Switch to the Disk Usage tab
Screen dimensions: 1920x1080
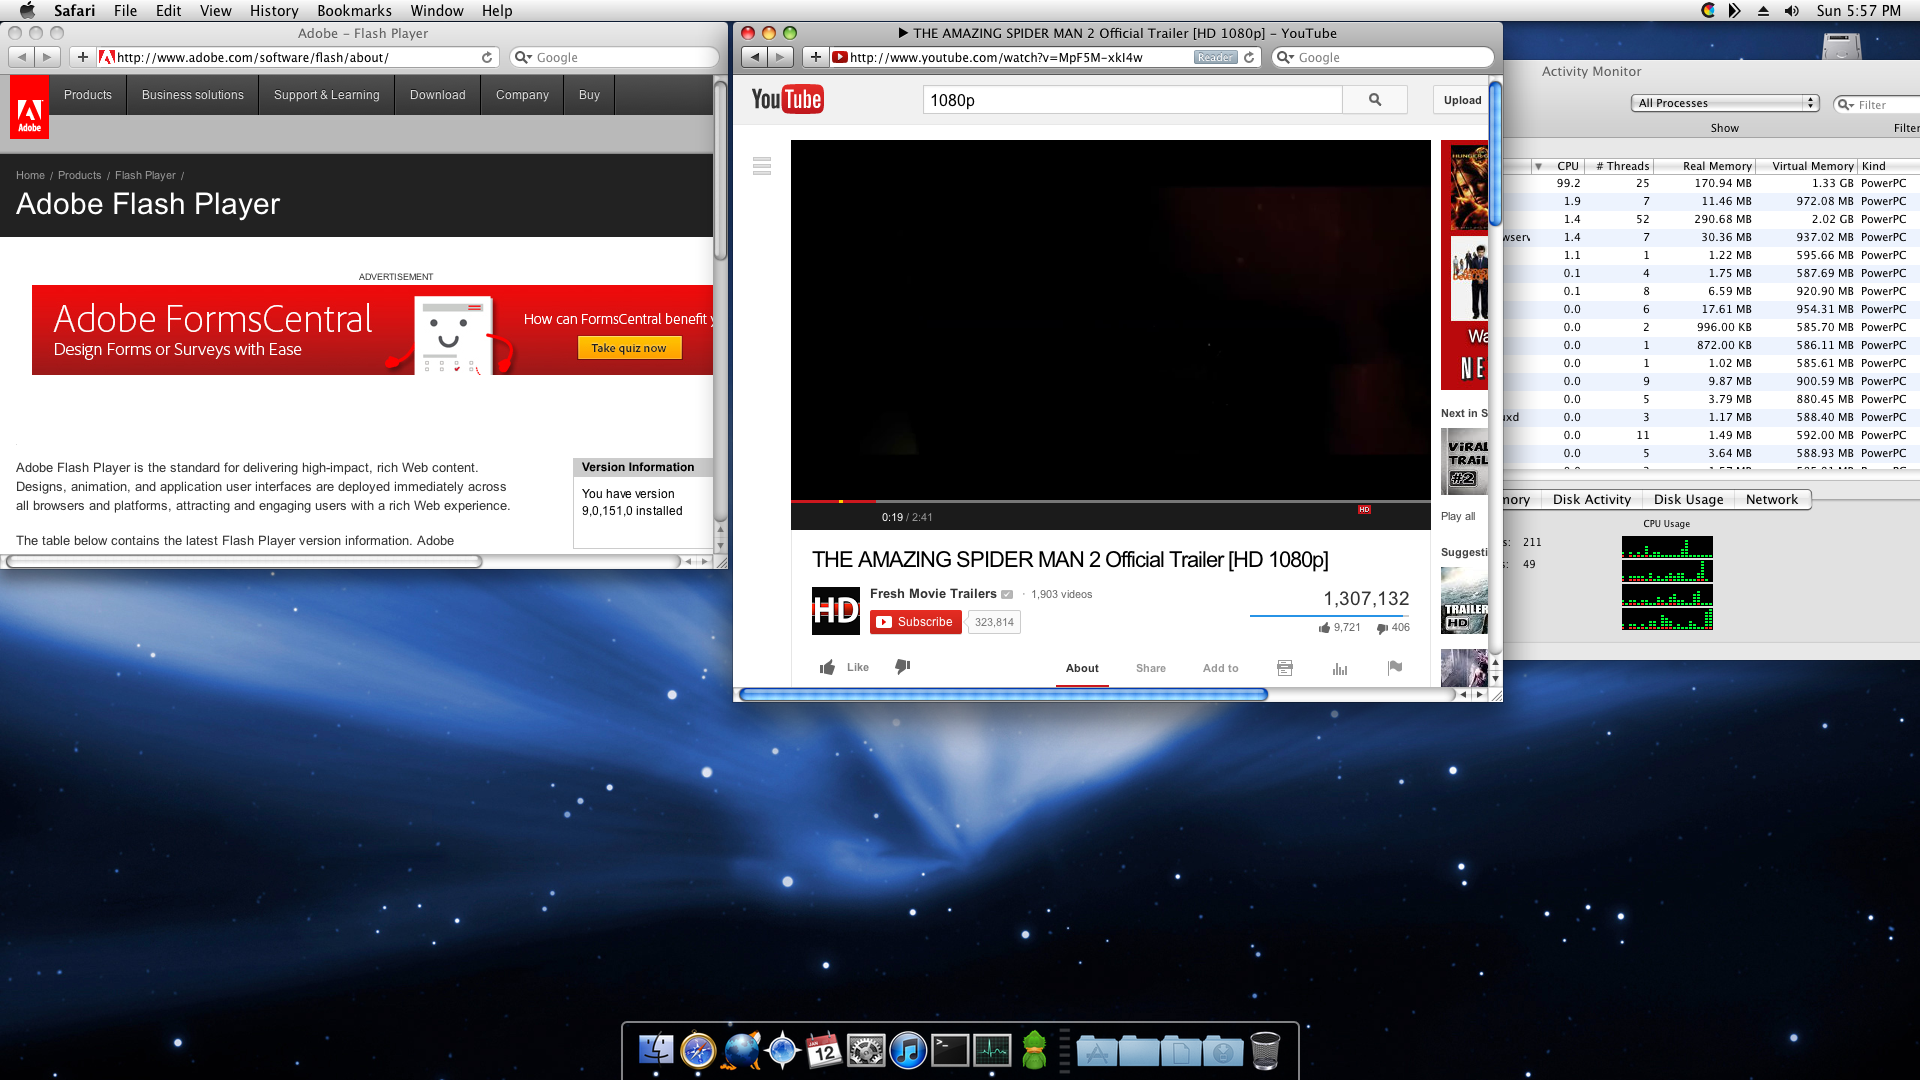point(1688,499)
